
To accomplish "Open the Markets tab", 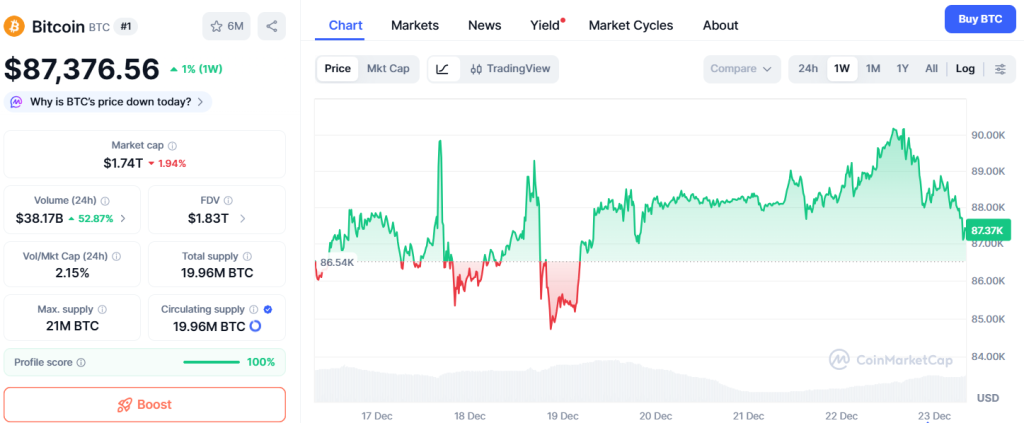I will point(414,25).
